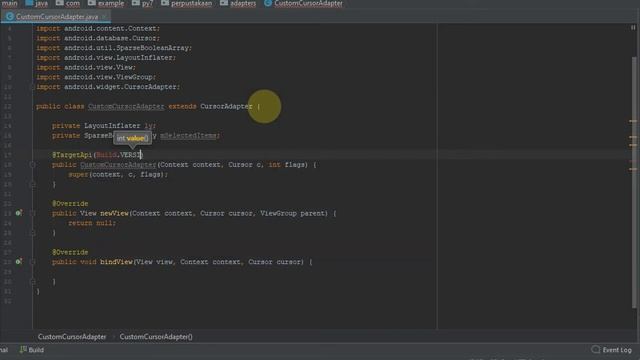Open the 'example' package breadcrumb
Image resolution: width=640 pixels, height=360 pixels.
pos(106,4)
